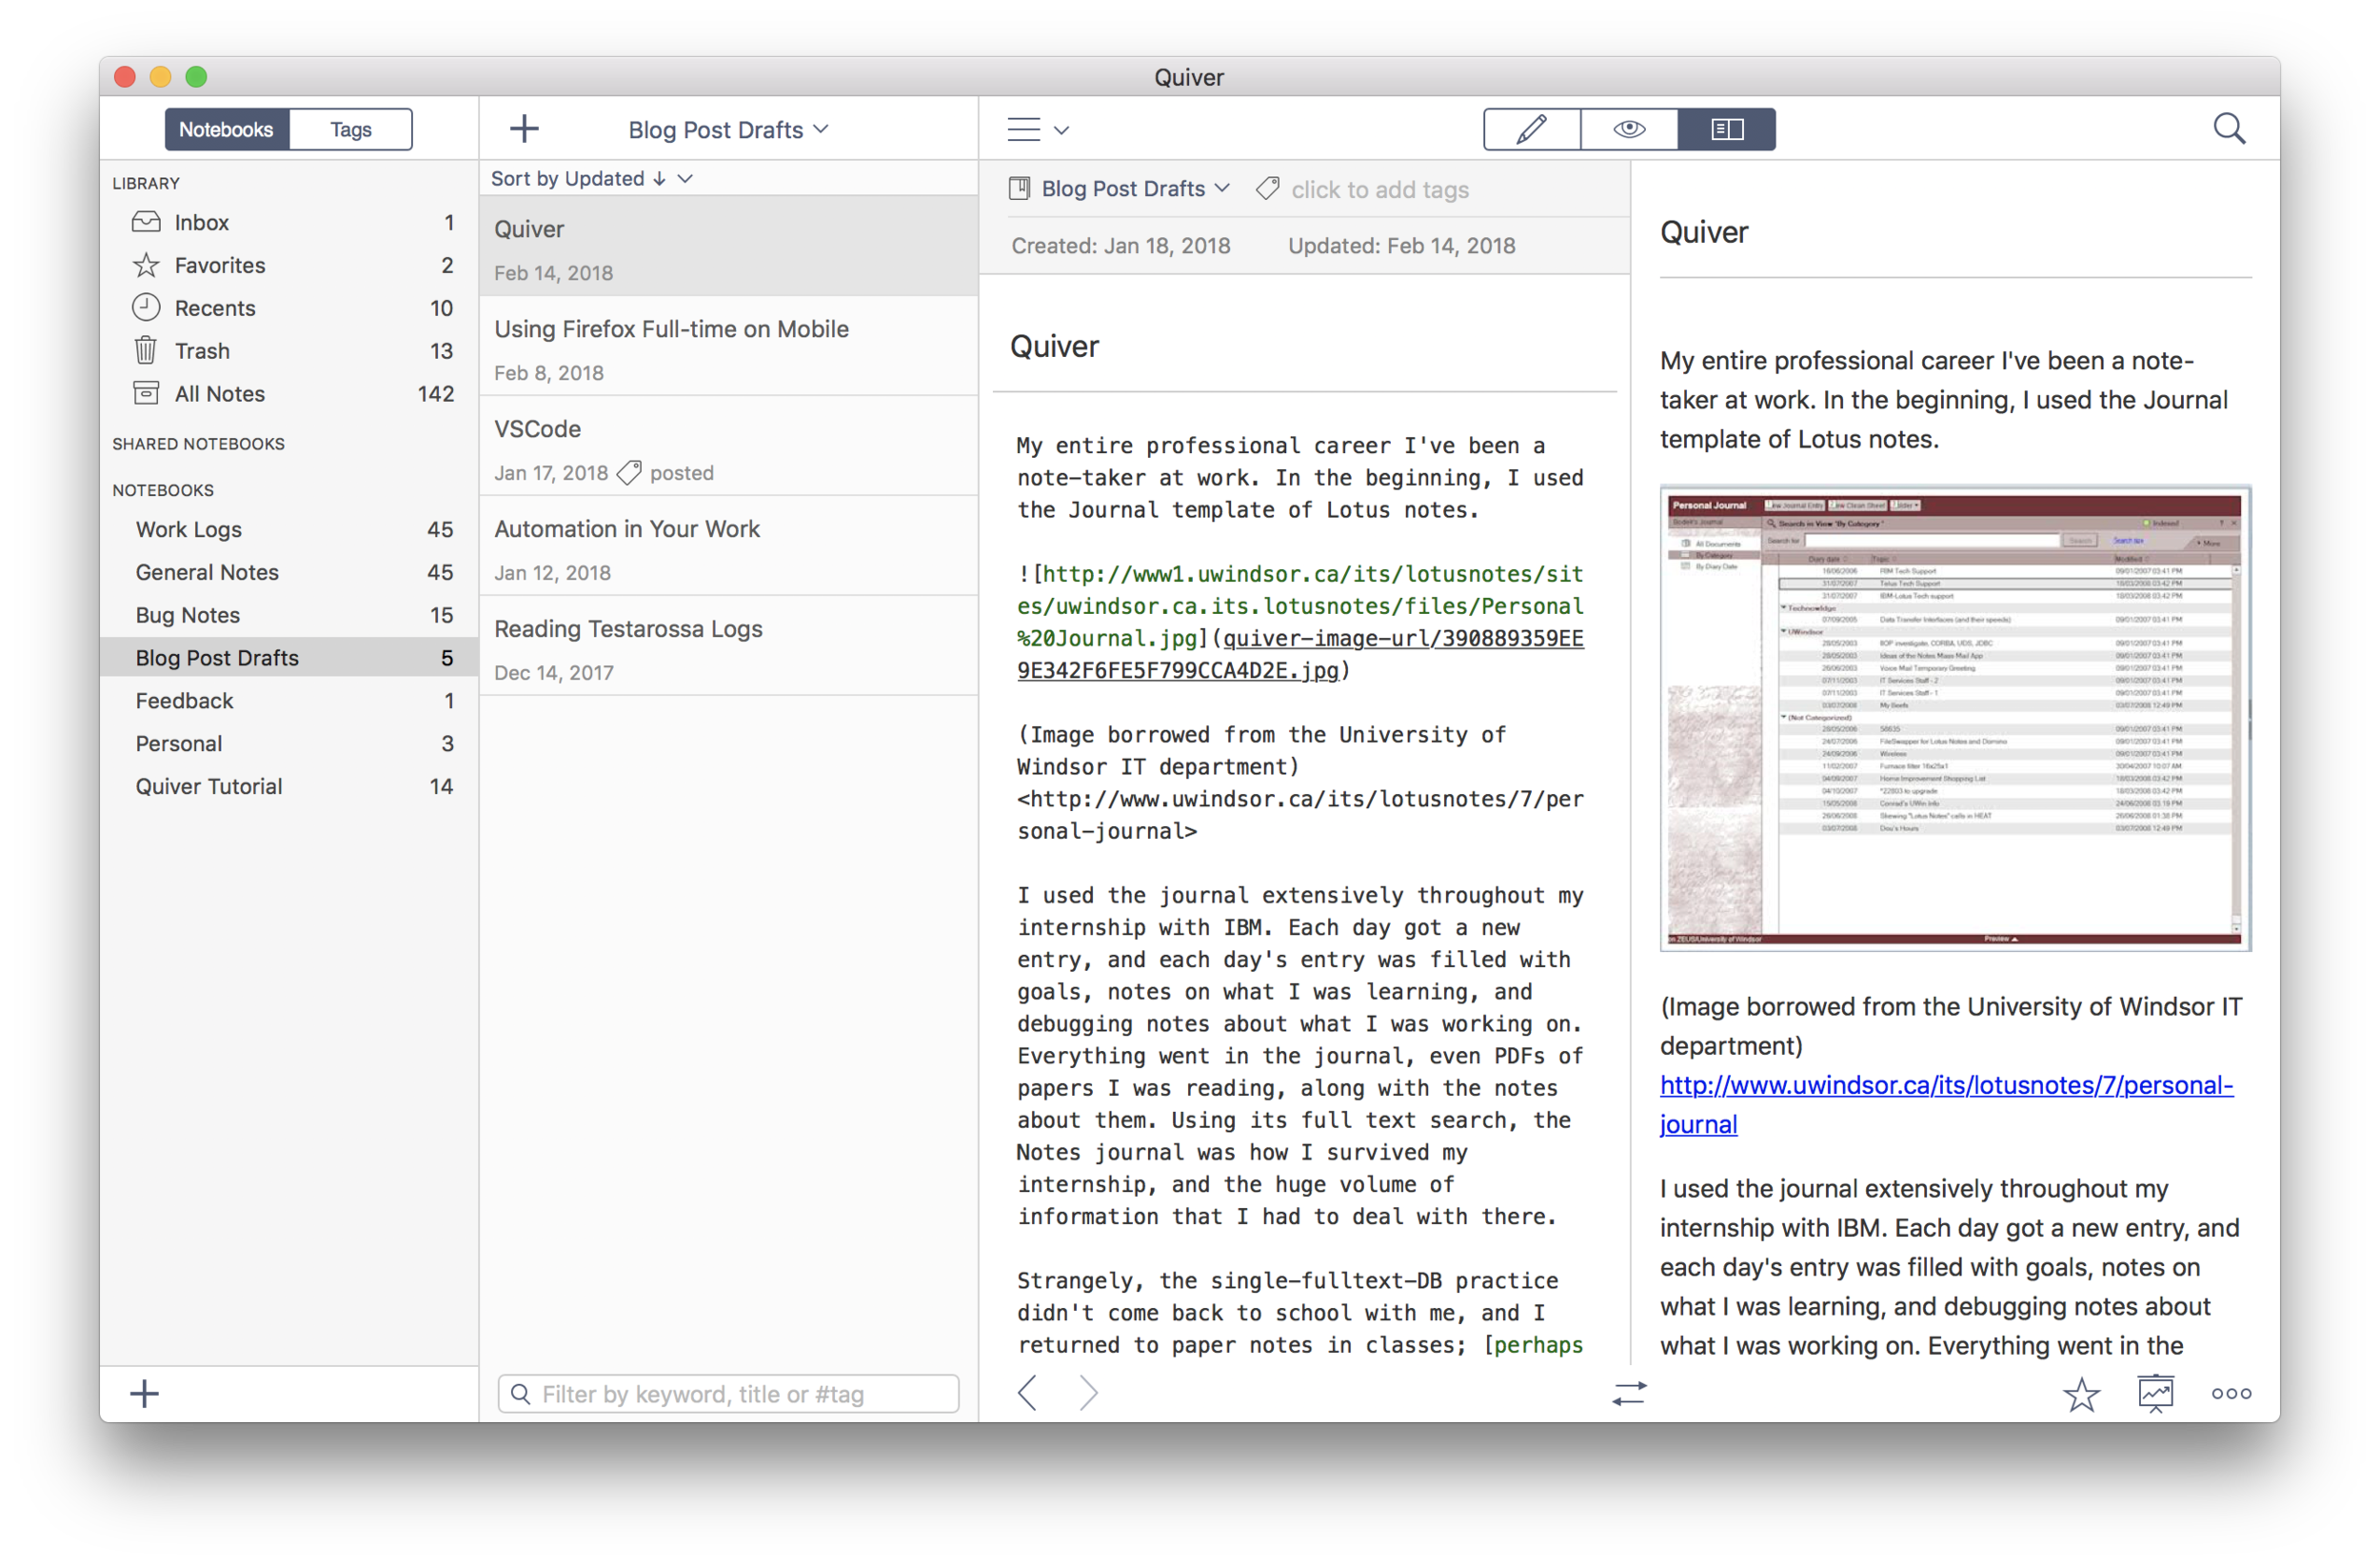This screenshot has width=2380, height=1565.
Task: Select the Personal notebook
Action: pyautogui.click(x=289, y=743)
